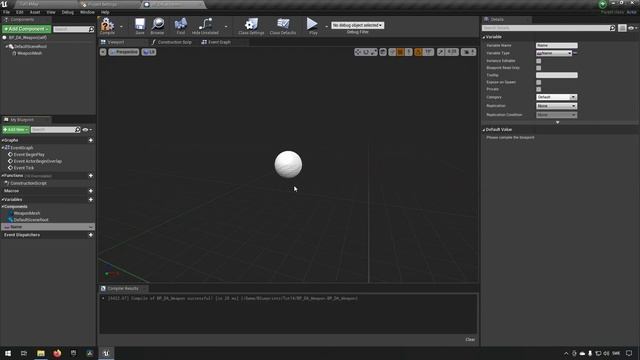
Task: Toggle Instance Editable checkbox
Action: coord(538,61)
